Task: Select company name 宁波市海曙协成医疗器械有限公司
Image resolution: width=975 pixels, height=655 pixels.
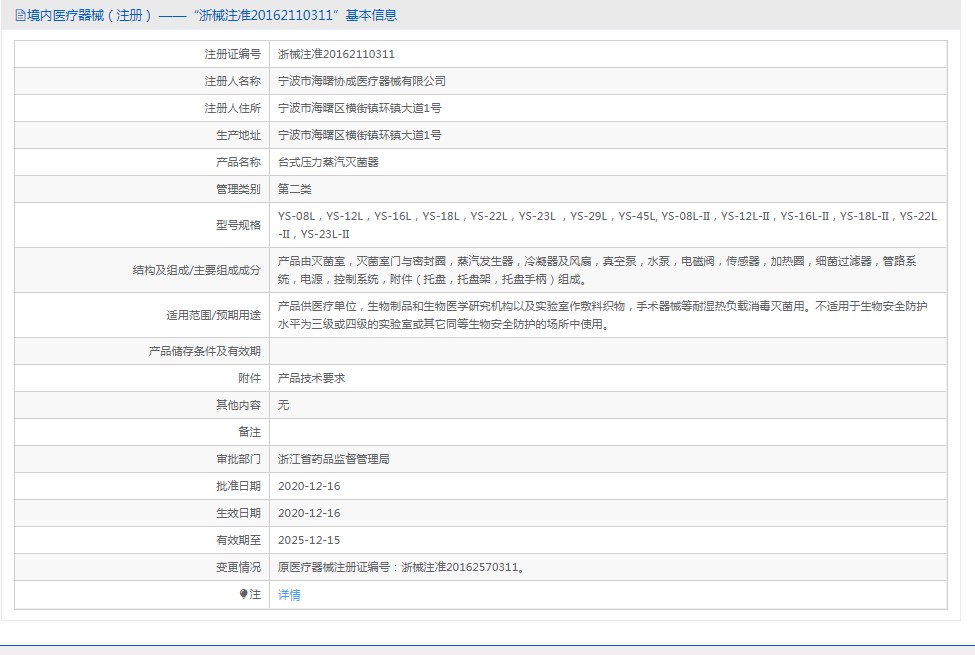Action: click(x=362, y=81)
